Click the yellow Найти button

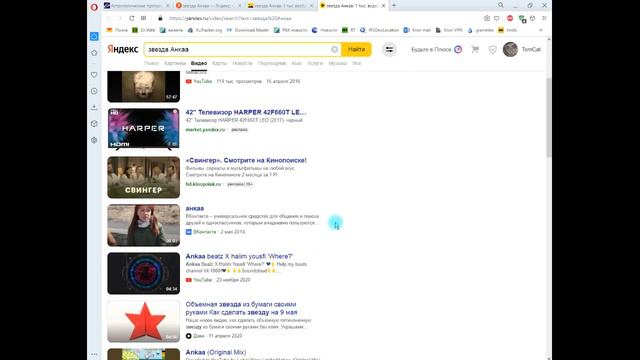click(356, 49)
